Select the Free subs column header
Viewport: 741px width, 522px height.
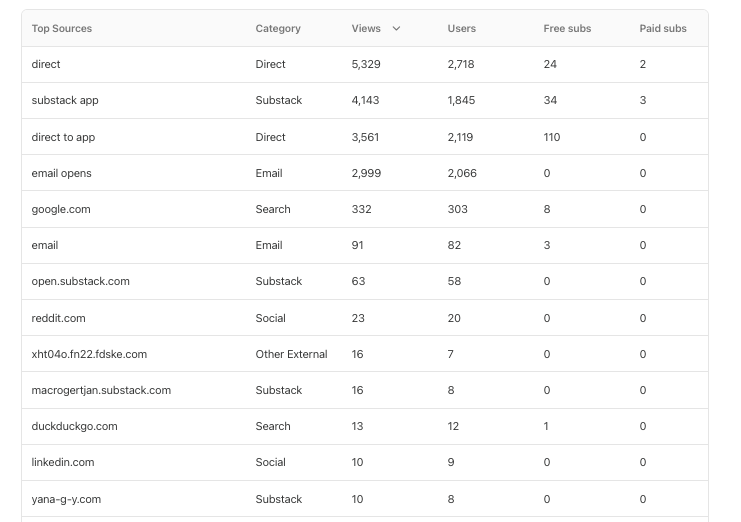(x=567, y=28)
